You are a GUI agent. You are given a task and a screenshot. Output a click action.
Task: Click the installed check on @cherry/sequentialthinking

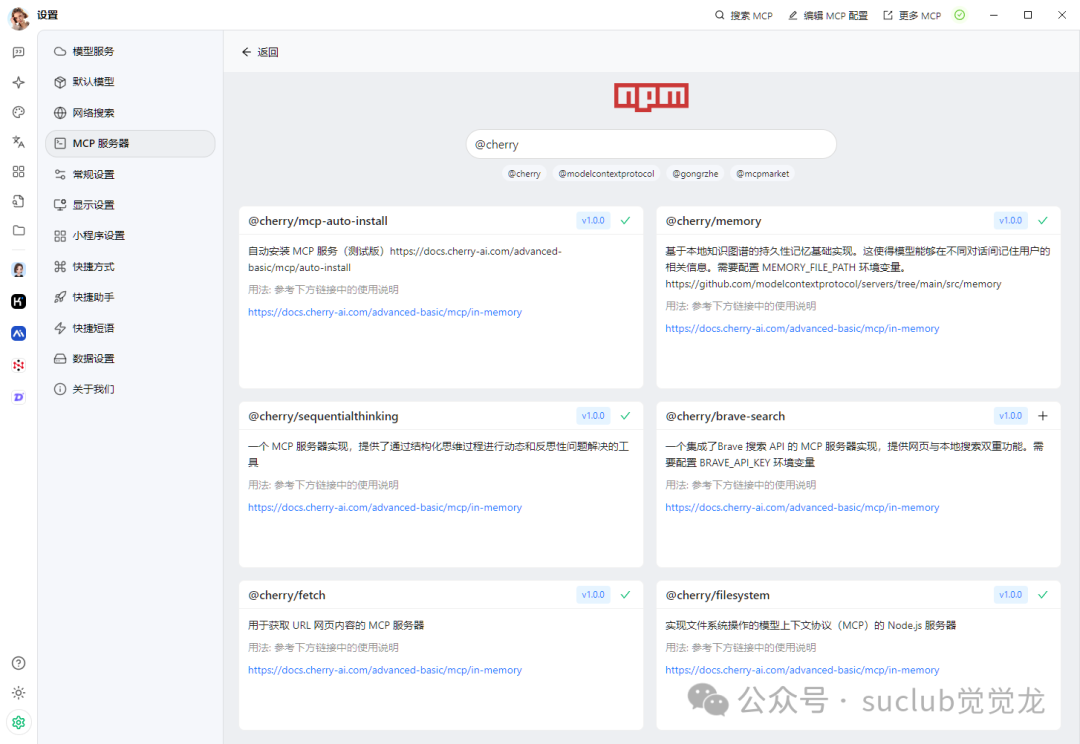coord(625,416)
